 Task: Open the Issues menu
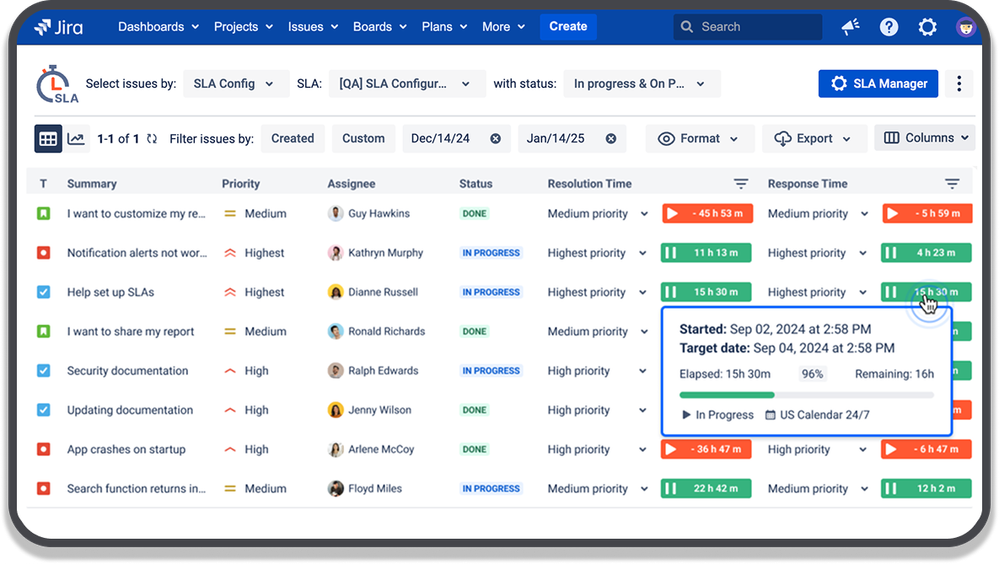click(312, 27)
